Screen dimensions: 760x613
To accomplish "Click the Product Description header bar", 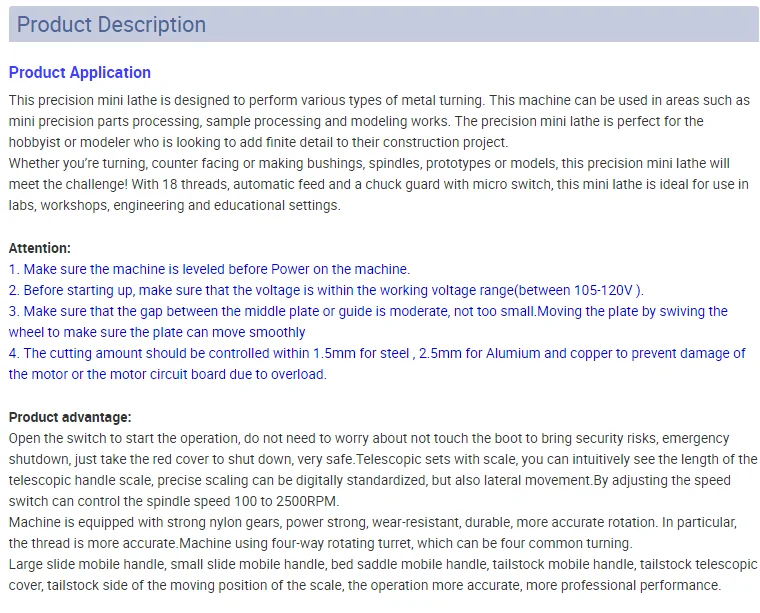I will [383, 24].
